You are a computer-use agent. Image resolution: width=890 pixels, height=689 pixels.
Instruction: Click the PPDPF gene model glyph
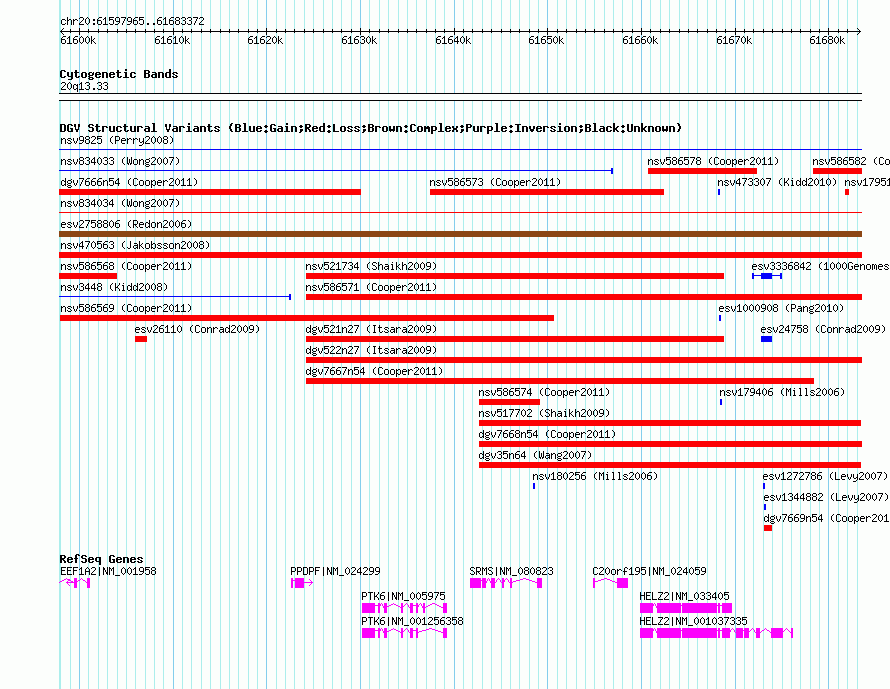point(302,583)
